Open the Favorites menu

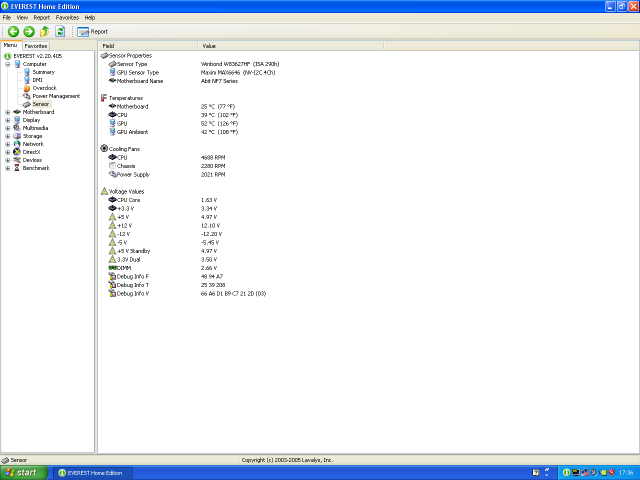[67, 18]
